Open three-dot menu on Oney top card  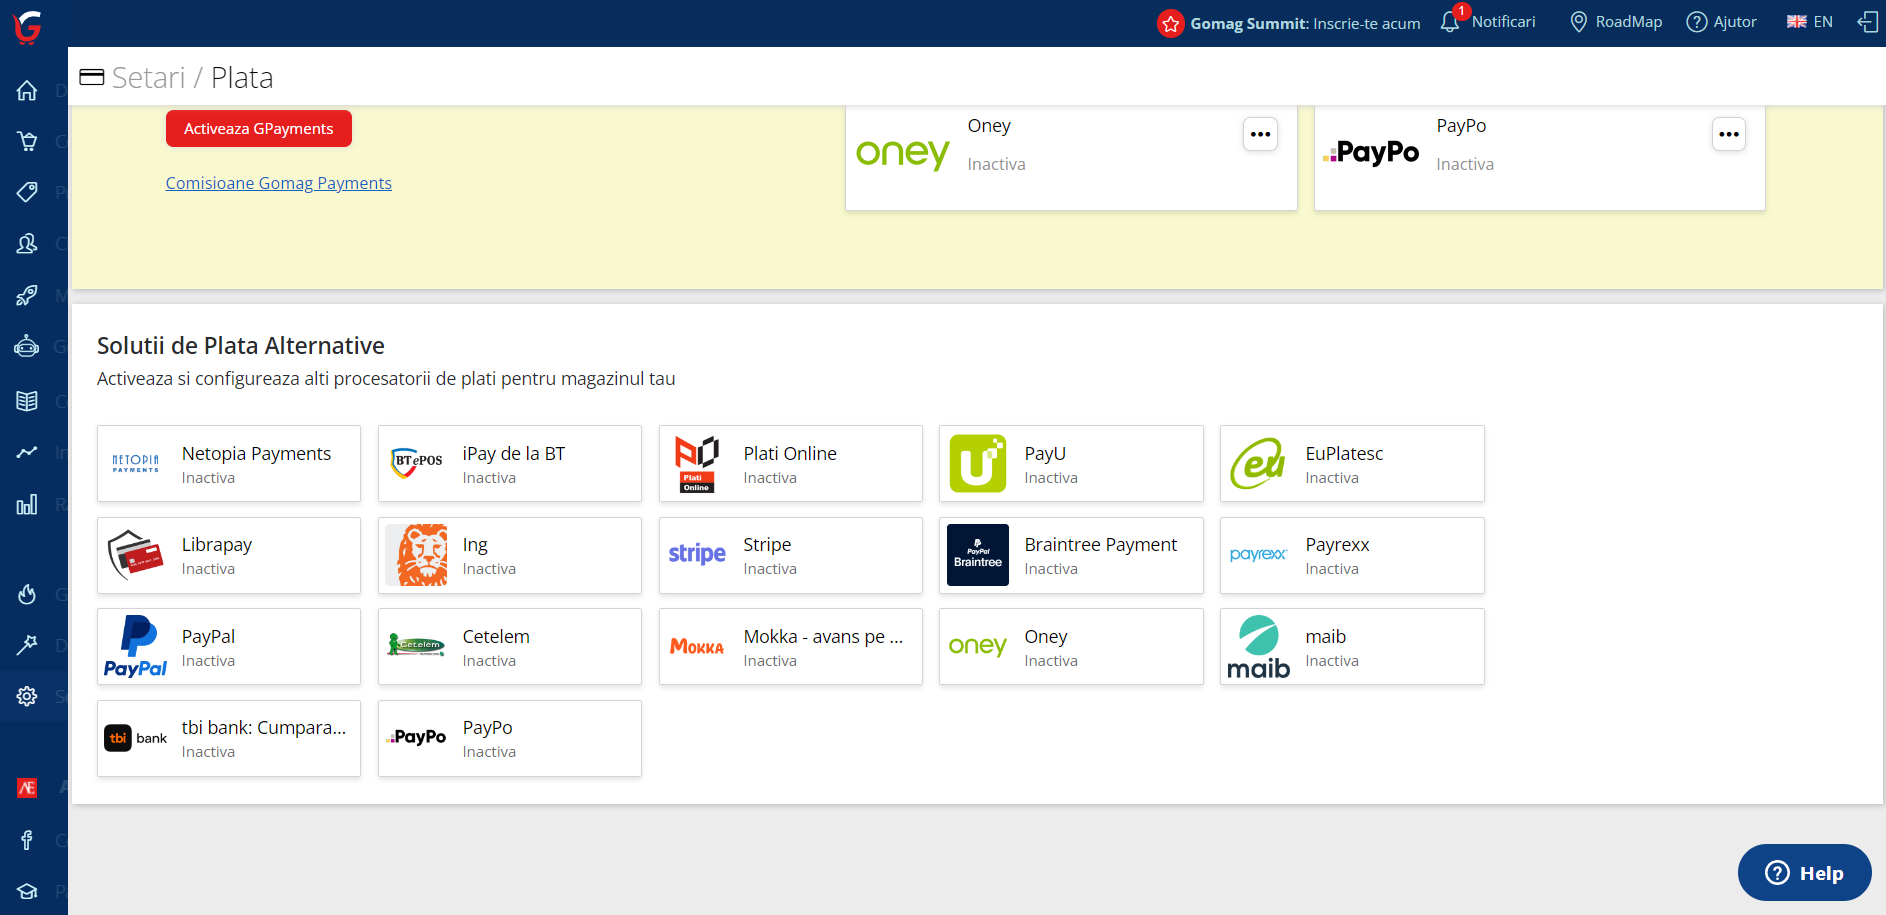click(x=1260, y=134)
